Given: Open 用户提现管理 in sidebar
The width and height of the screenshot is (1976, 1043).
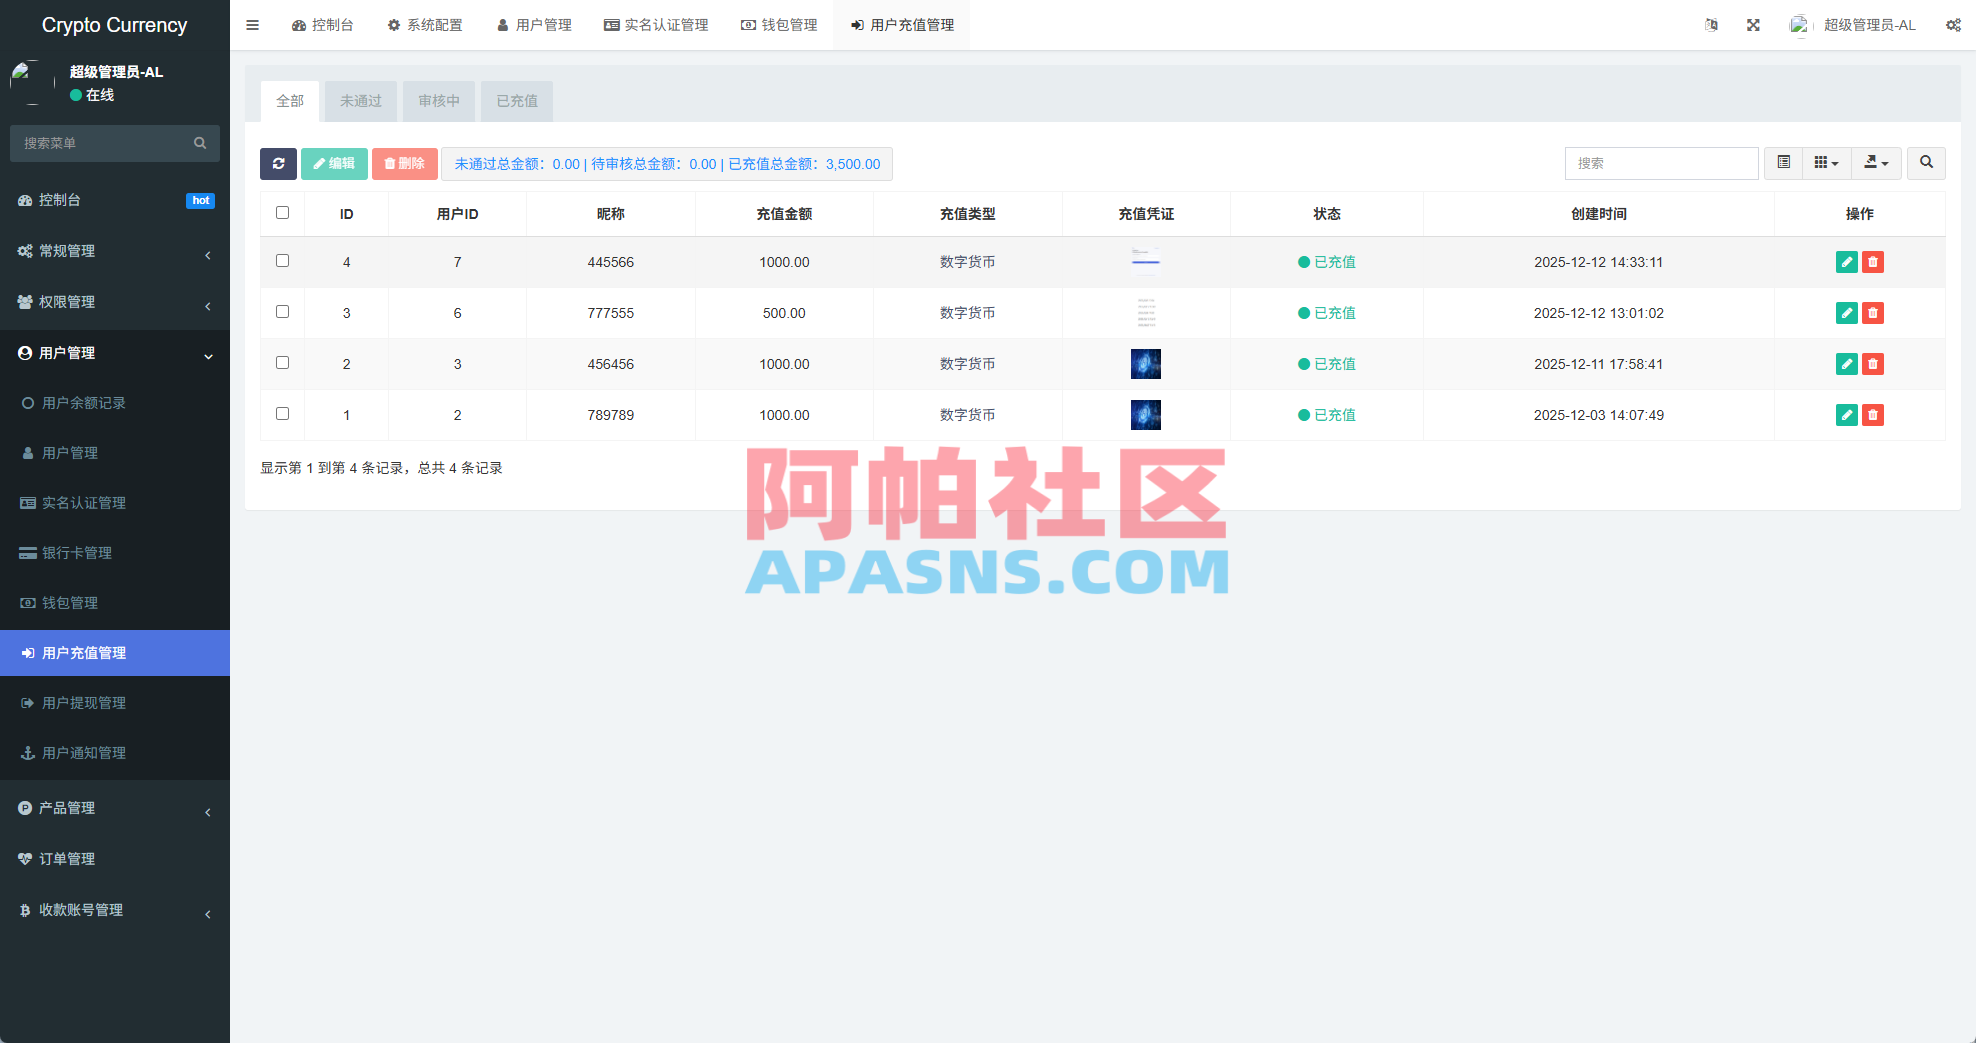Looking at the screenshot, I should (x=115, y=703).
